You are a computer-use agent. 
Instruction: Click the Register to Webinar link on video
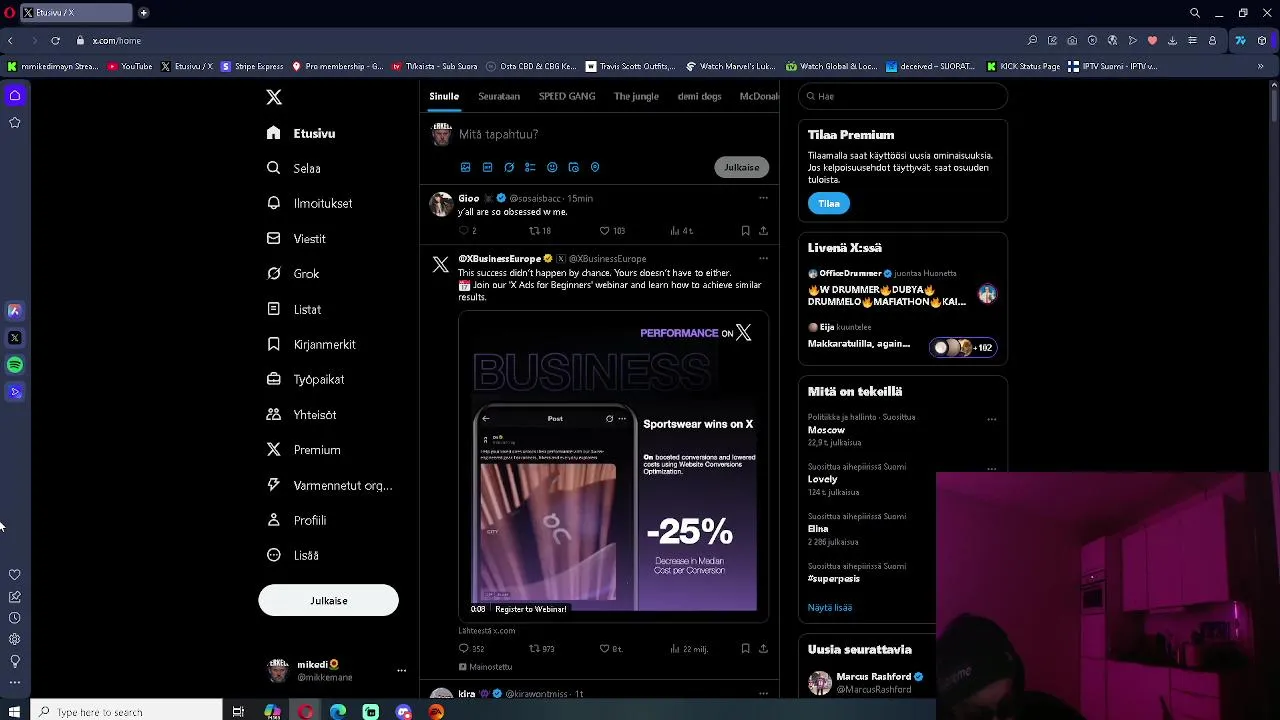531,609
